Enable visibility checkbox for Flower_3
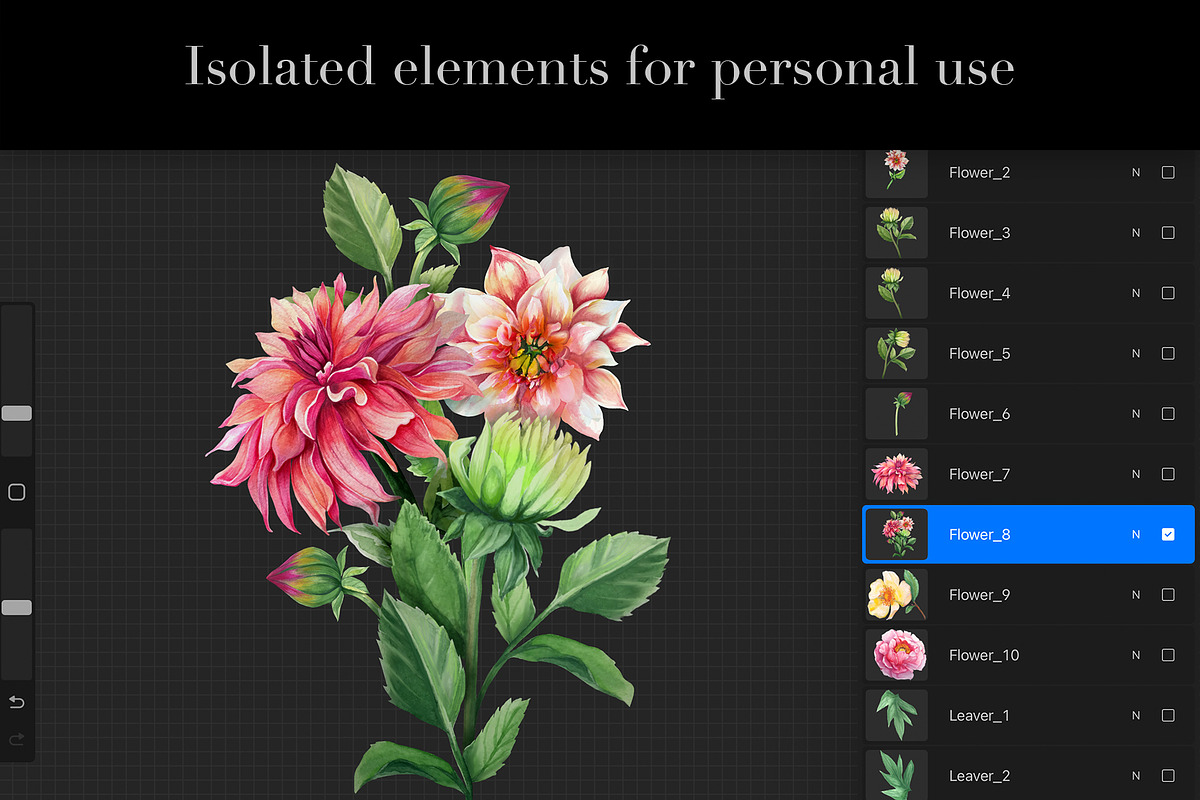The width and height of the screenshot is (1200, 800). click(x=1168, y=233)
